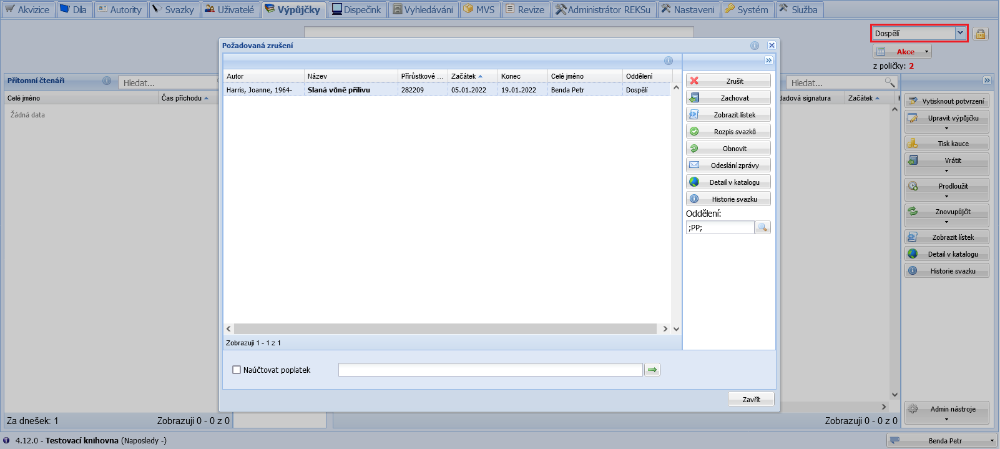Open the Vyhledávání tab
This screenshot has width=1000, height=449.
coord(423,9)
